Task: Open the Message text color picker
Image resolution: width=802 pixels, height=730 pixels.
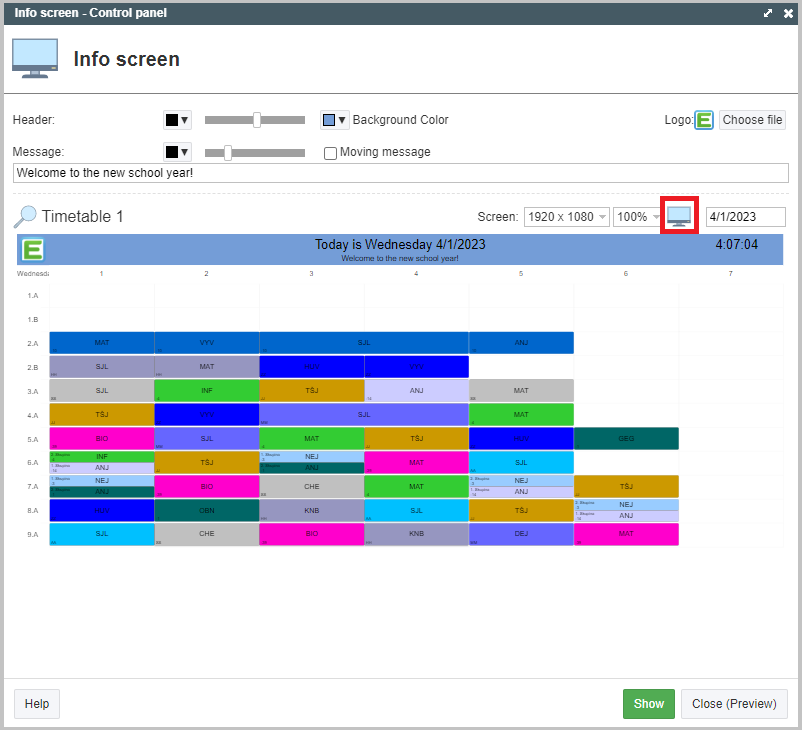Action: 177,152
